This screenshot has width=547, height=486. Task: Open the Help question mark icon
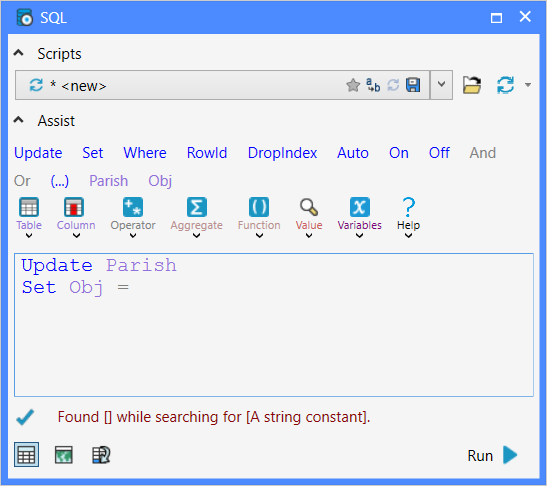point(409,207)
